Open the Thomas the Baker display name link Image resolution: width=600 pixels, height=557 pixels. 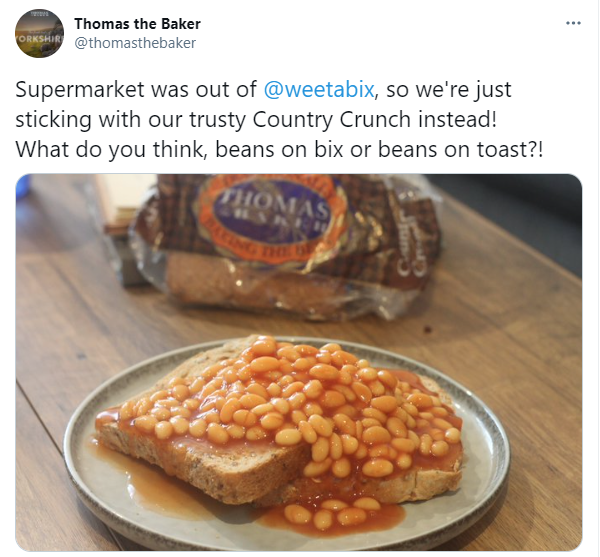[x=137, y=24]
